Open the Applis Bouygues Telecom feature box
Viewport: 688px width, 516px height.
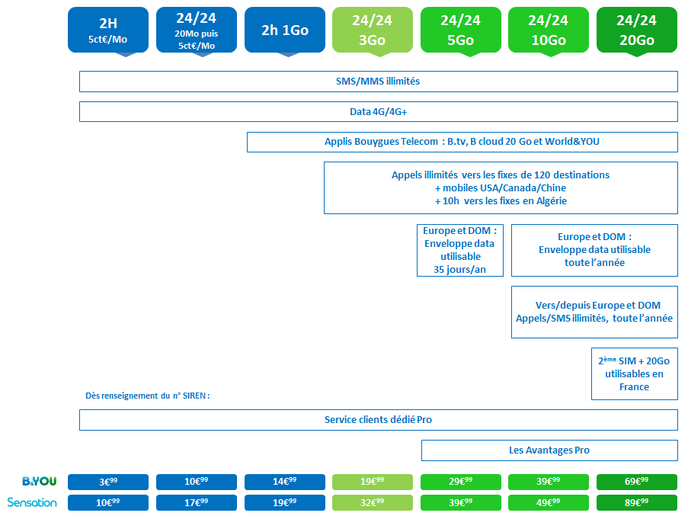(462, 142)
